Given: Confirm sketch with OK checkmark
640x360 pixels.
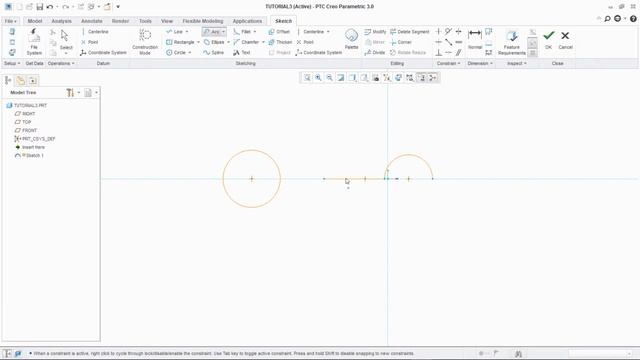Looking at the screenshot, I should (x=549, y=40).
